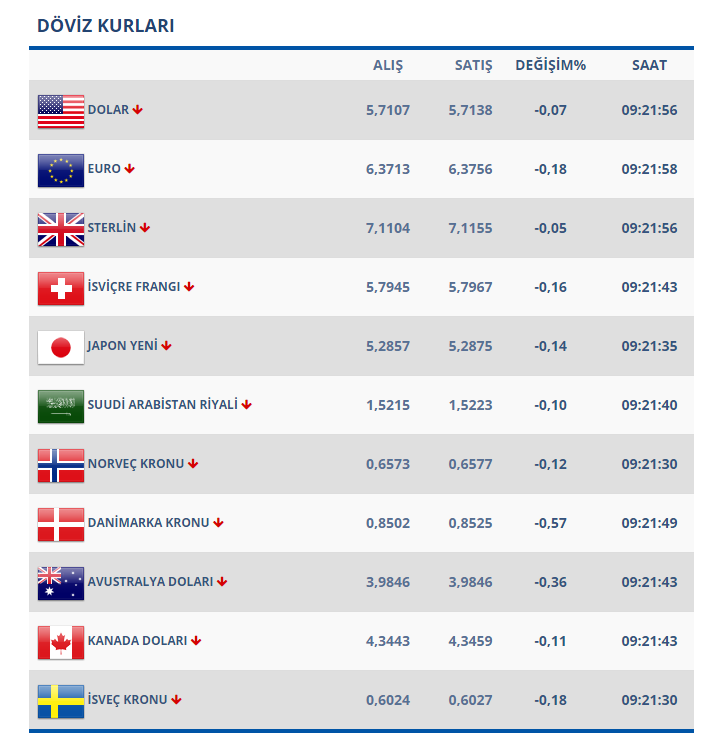This screenshot has height=733, width=701.
Task: Click the United States flag icon
Action: tap(60, 111)
